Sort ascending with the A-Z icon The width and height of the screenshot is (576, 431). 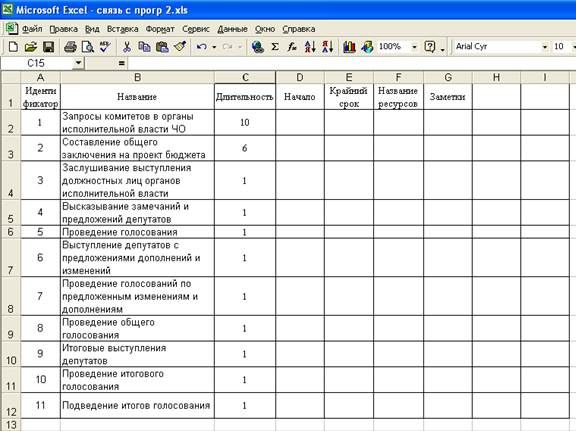(x=310, y=47)
